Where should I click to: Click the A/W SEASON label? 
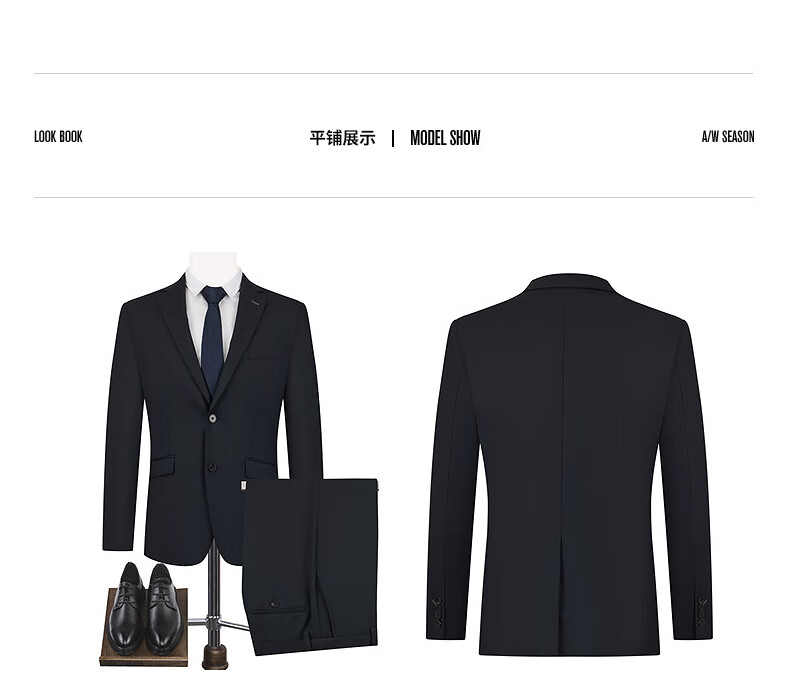coord(728,137)
